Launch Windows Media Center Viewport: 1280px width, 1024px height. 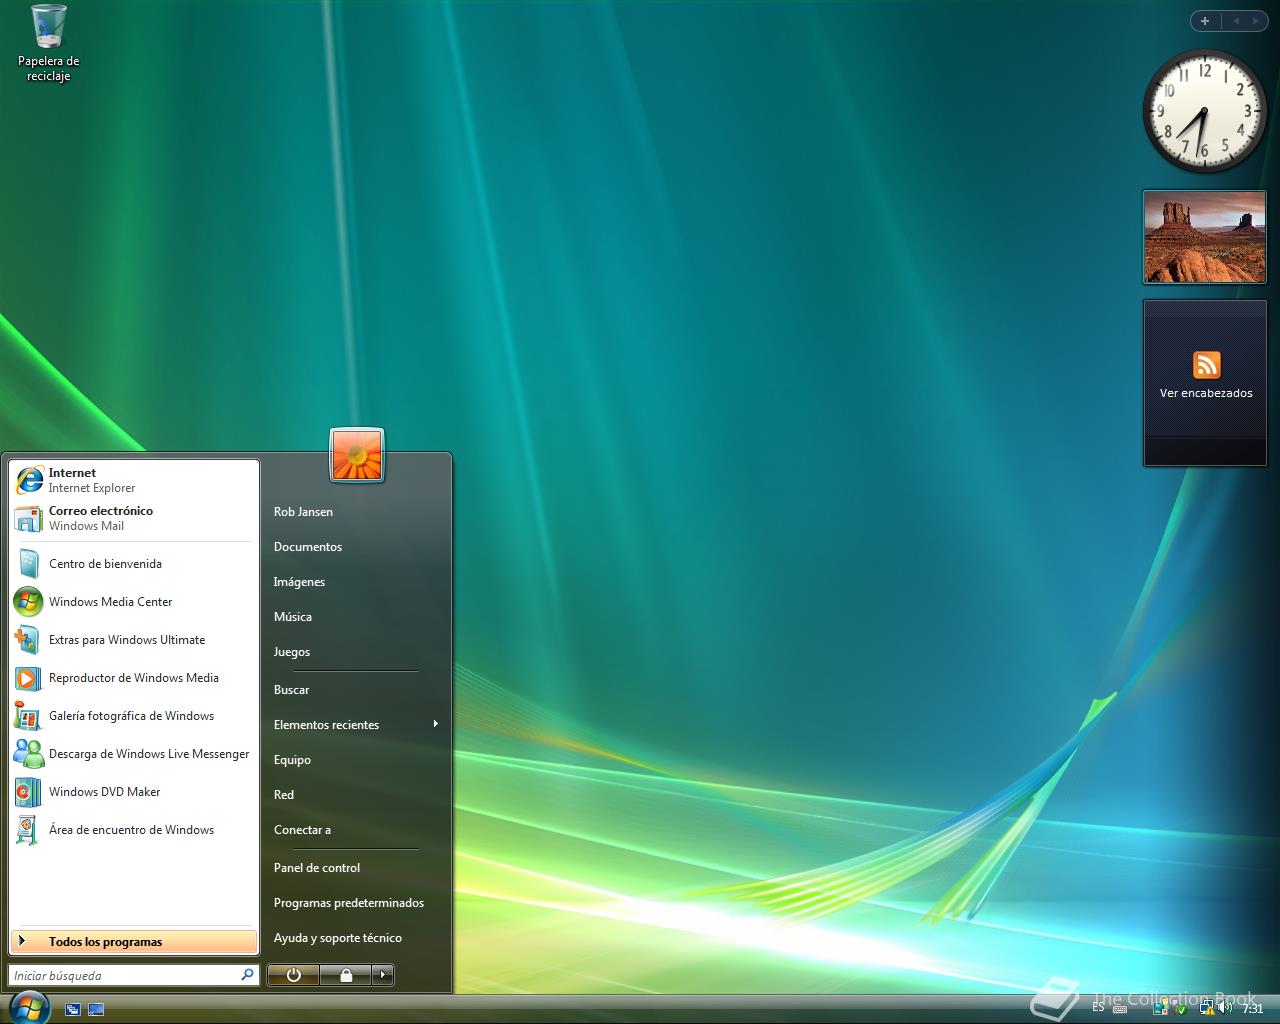point(133,602)
